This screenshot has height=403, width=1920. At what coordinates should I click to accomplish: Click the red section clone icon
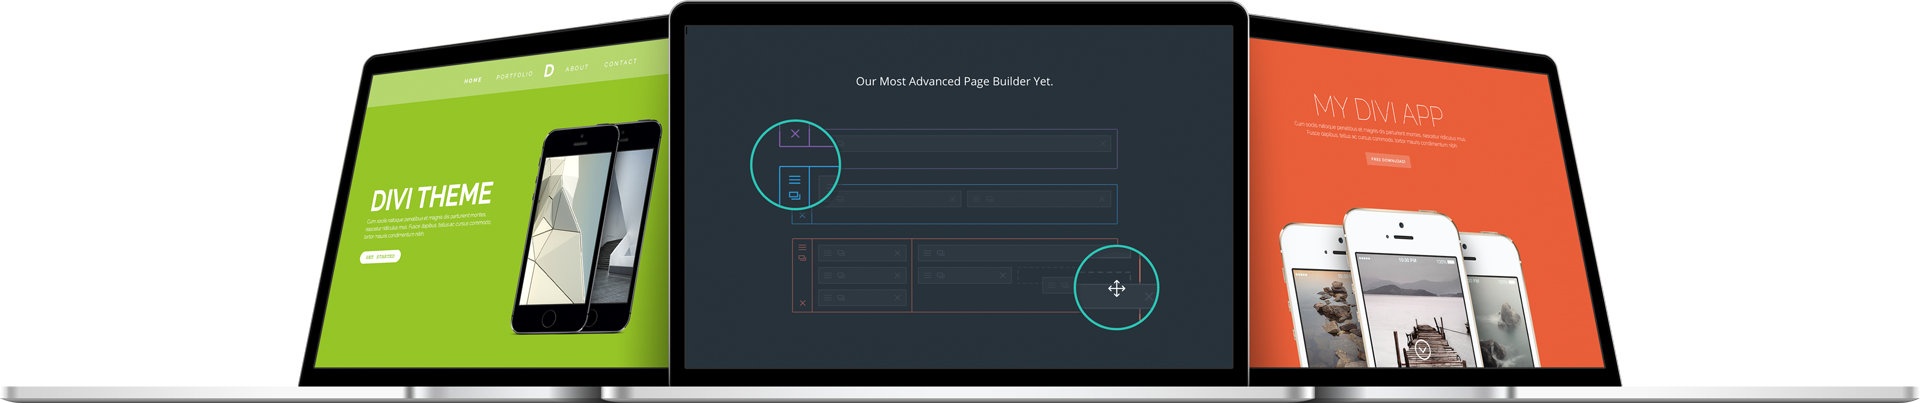click(x=802, y=258)
